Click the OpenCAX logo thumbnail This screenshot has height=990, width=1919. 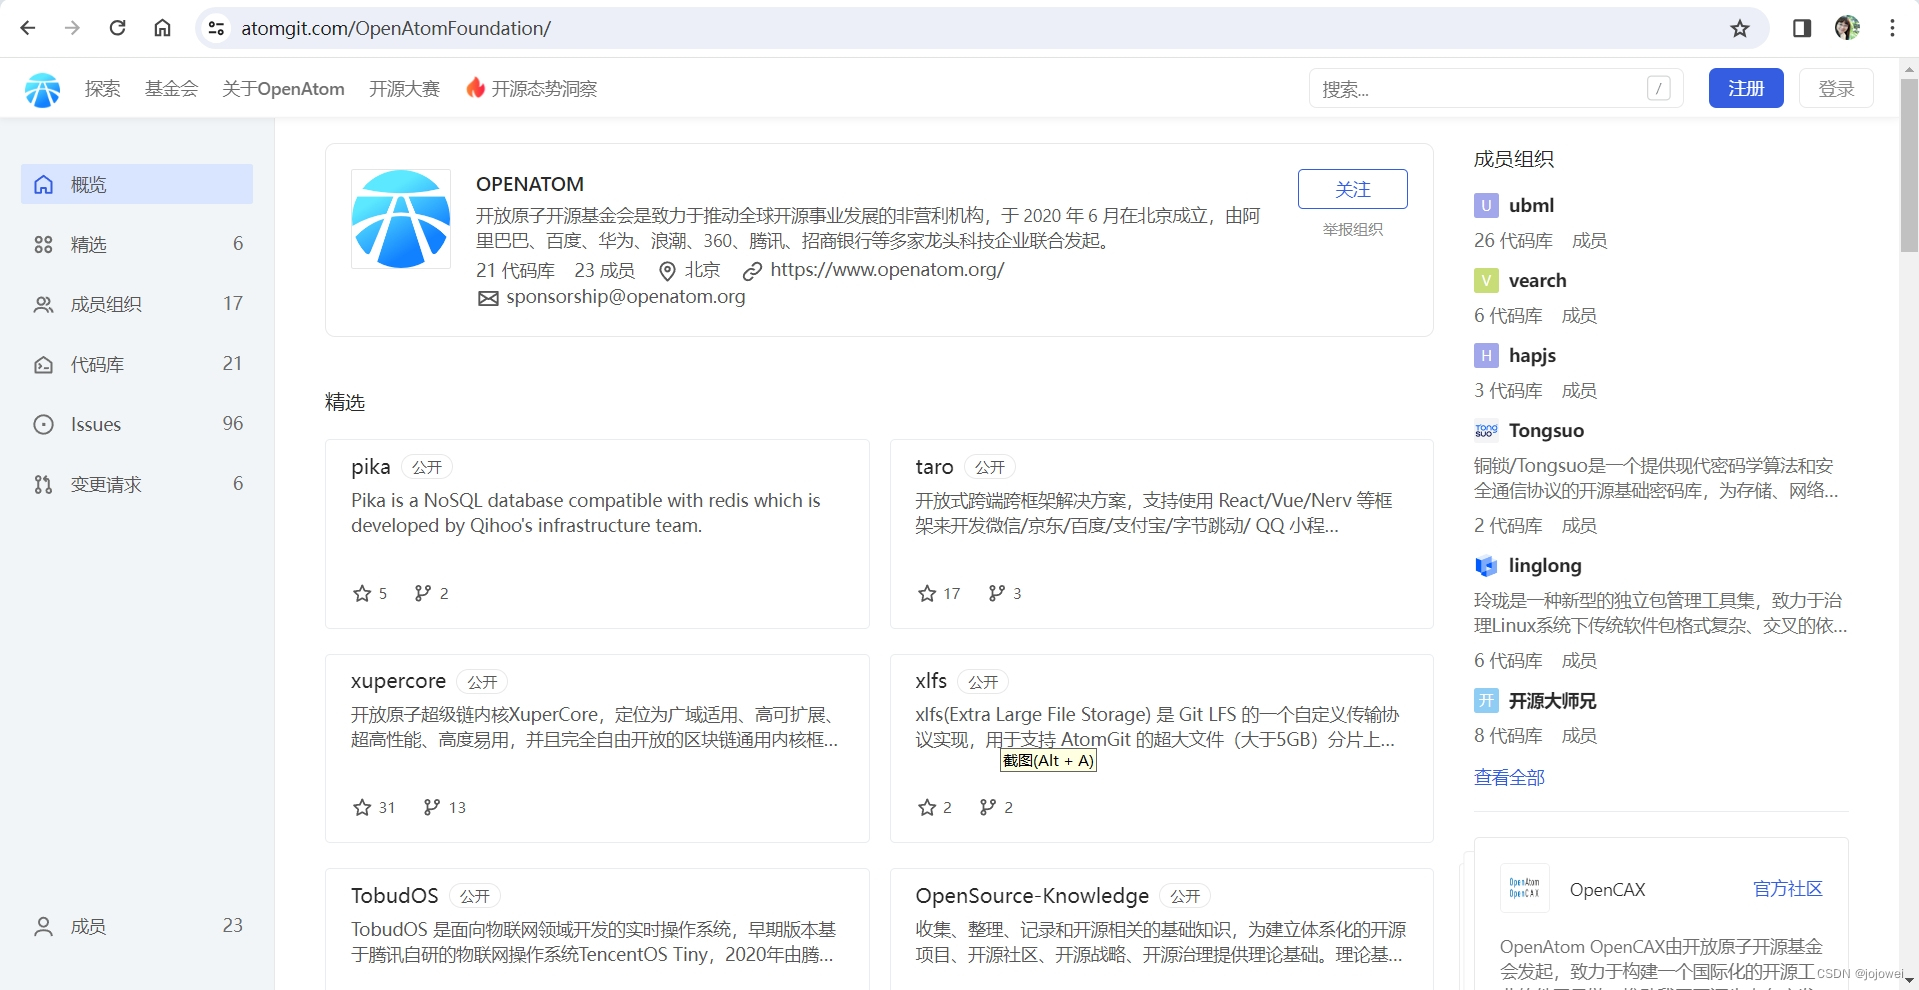coord(1525,888)
